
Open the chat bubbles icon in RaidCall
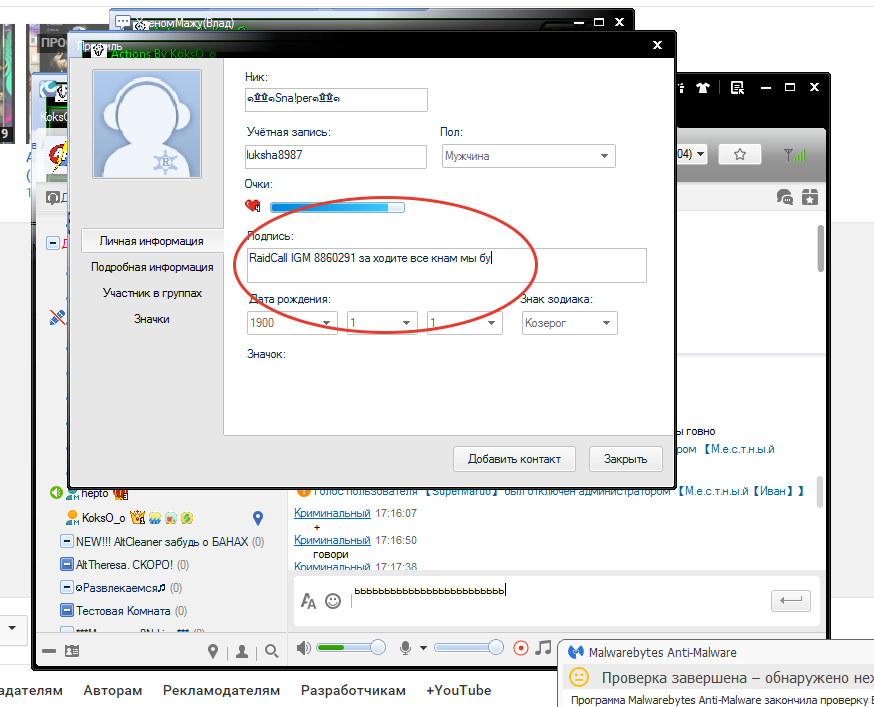click(784, 197)
